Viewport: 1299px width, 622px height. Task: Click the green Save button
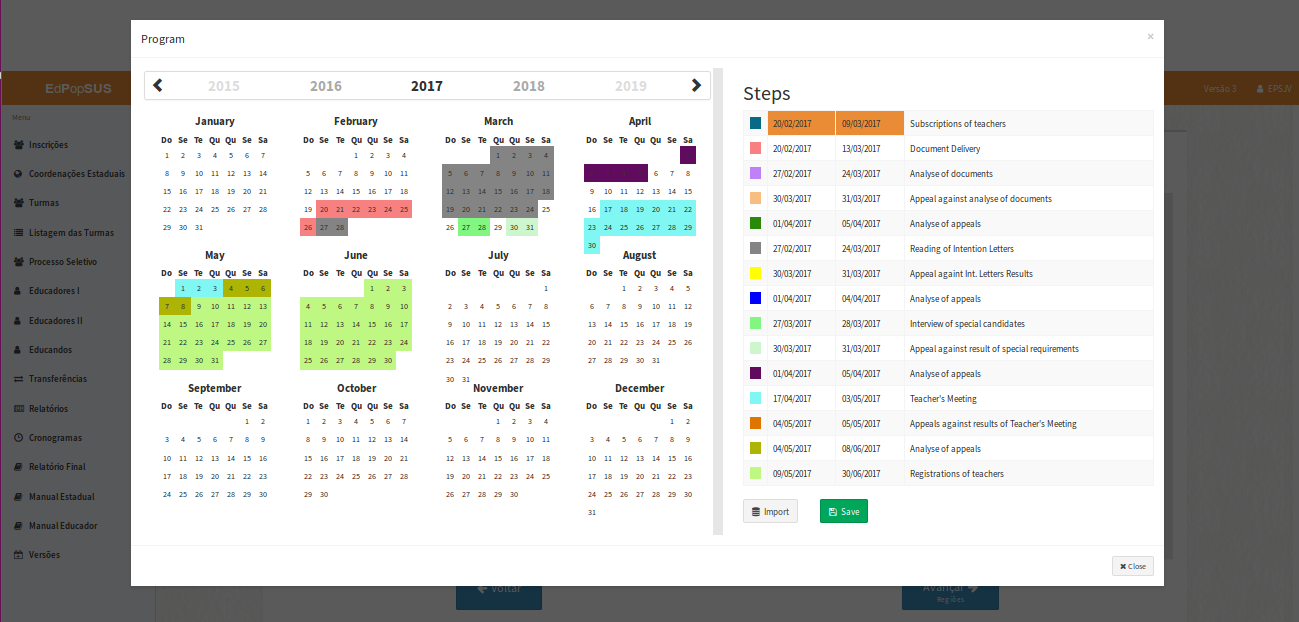coord(844,511)
